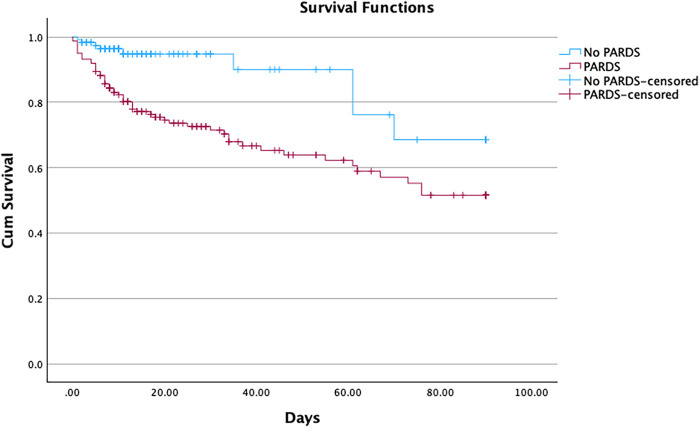This screenshot has width=700, height=428.
Task: Click the No PARDS-censored legend marker
Action: [x=570, y=81]
